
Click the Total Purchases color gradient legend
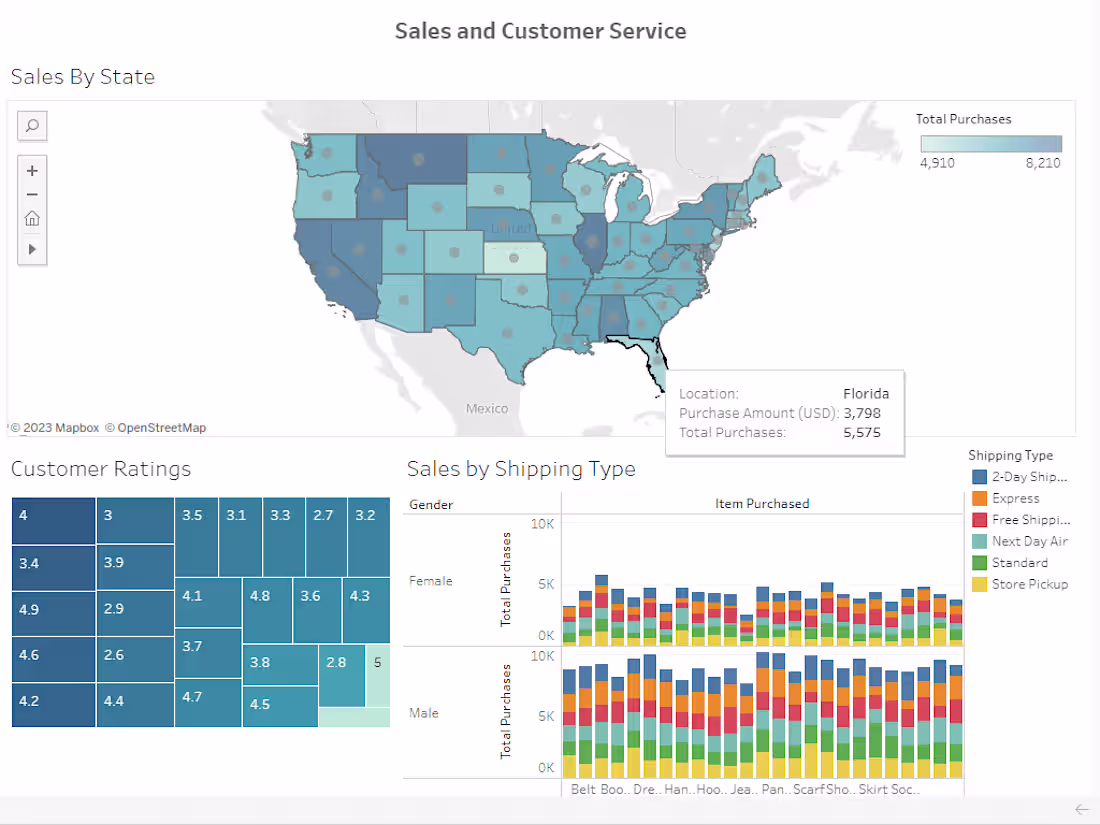click(990, 144)
